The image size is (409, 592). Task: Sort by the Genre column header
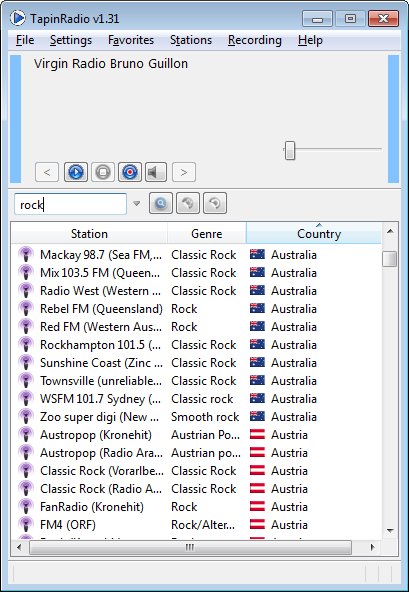pos(207,233)
